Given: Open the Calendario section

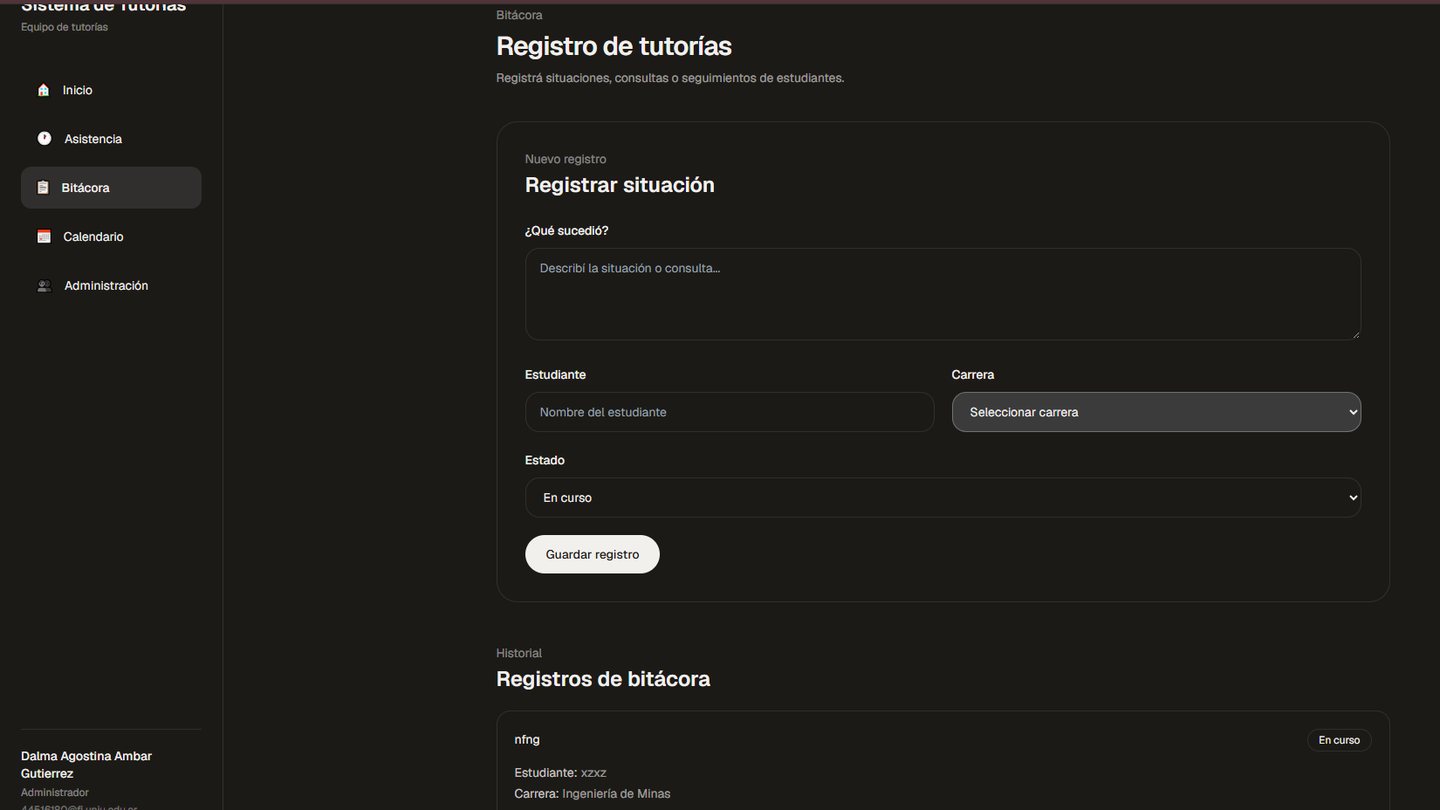Looking at the screenshot, I should 111,237.
